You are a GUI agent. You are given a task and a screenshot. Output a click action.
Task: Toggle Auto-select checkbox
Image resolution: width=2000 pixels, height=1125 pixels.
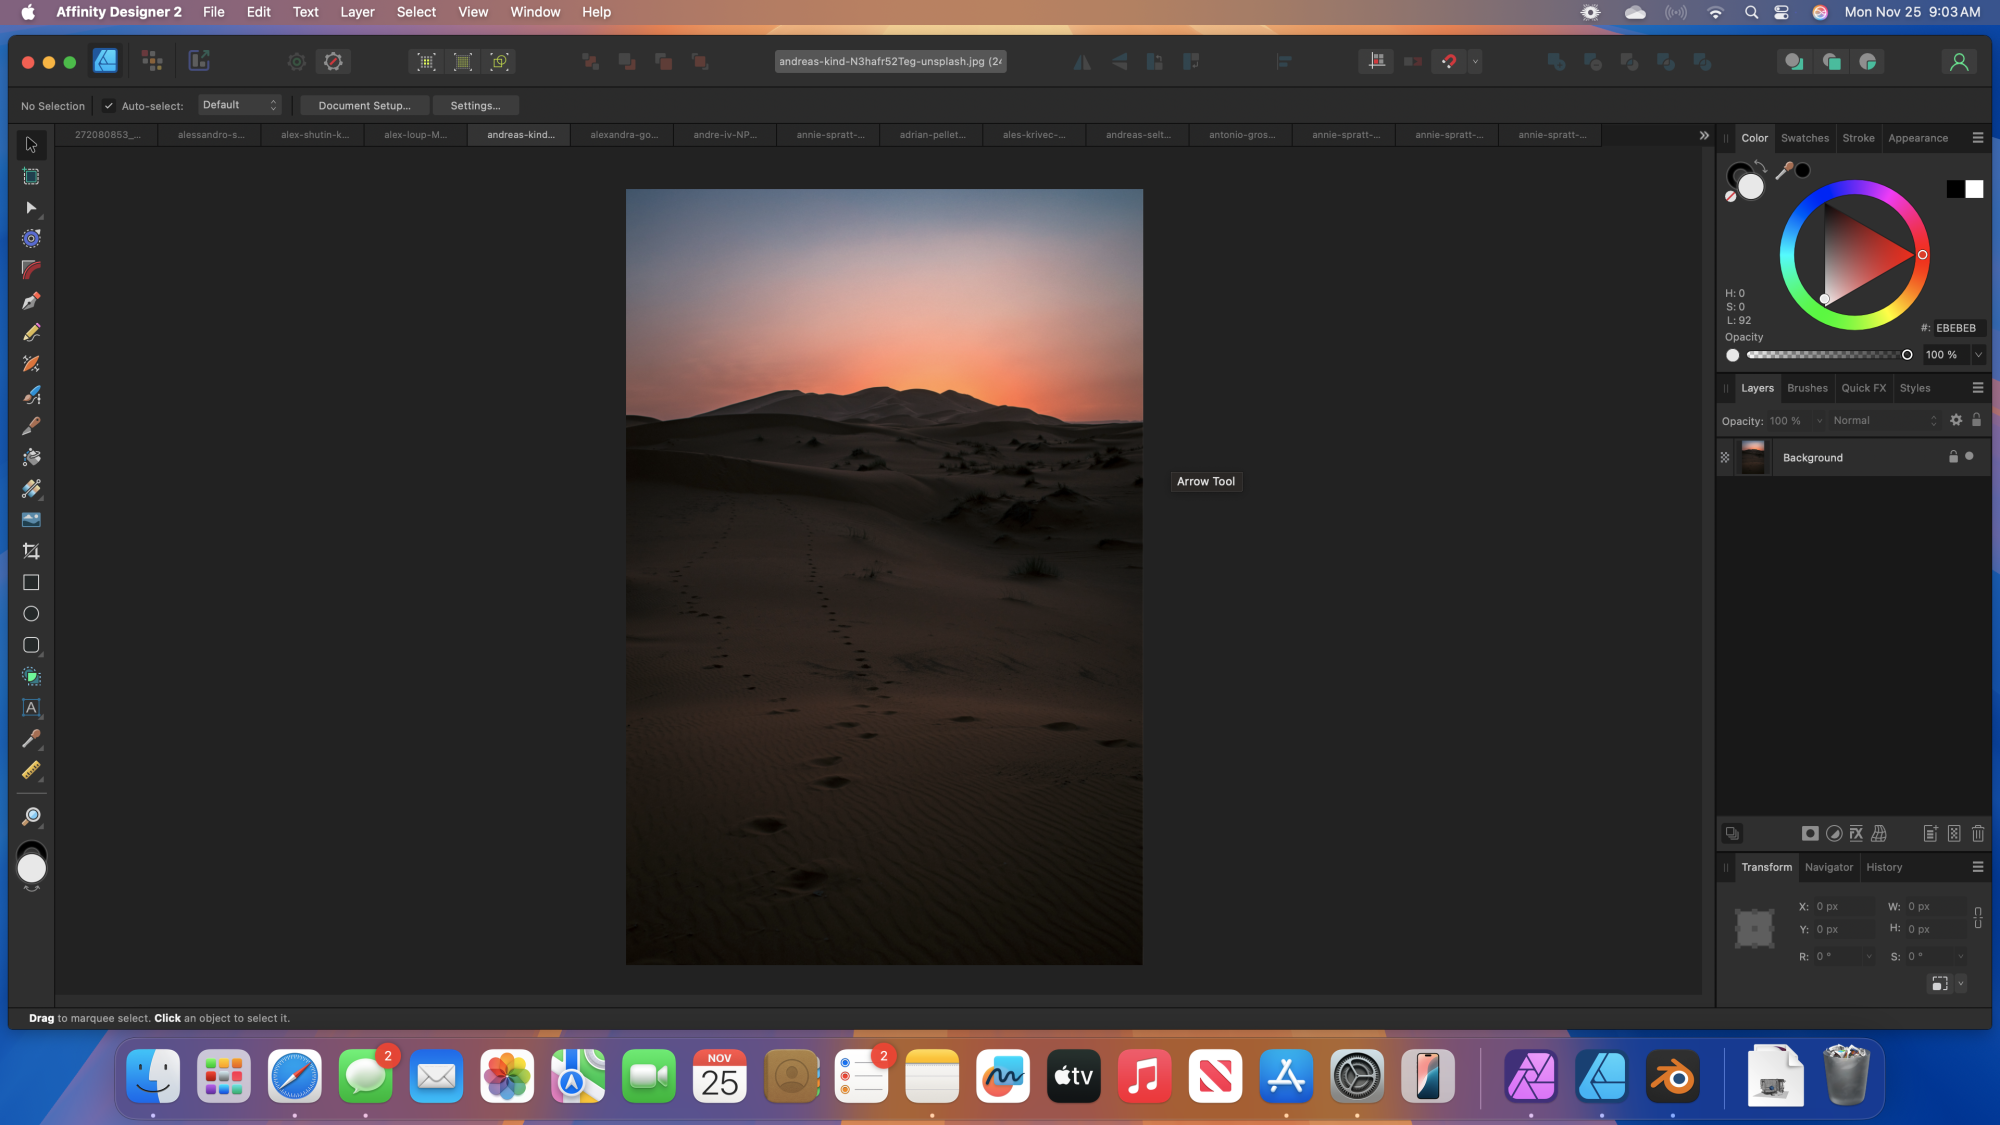coord(109,104)
